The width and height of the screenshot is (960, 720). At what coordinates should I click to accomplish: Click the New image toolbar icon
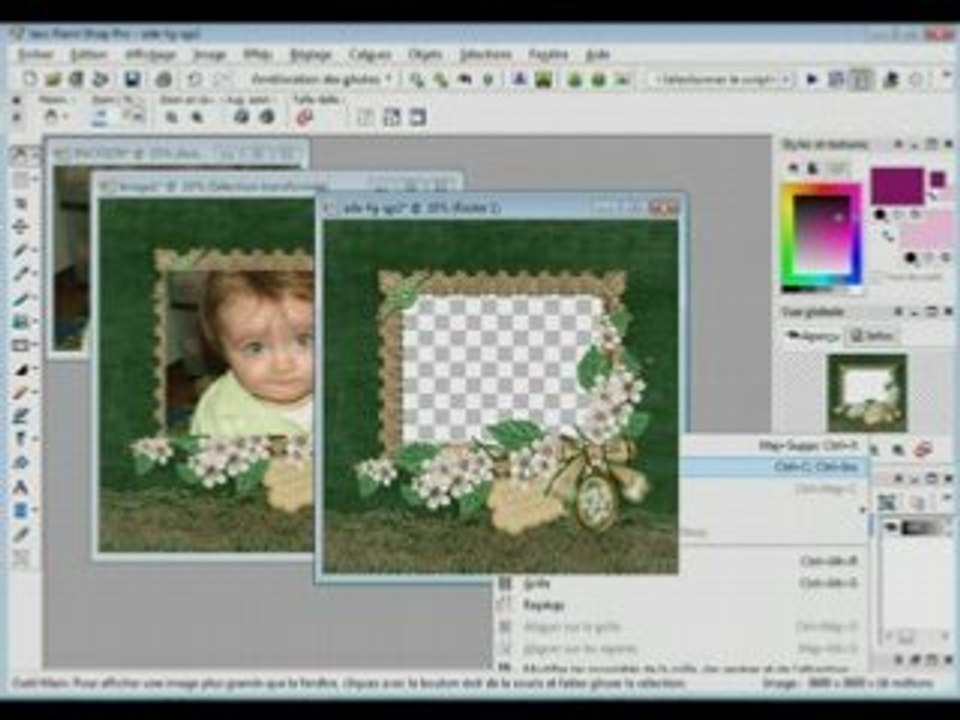29,79
